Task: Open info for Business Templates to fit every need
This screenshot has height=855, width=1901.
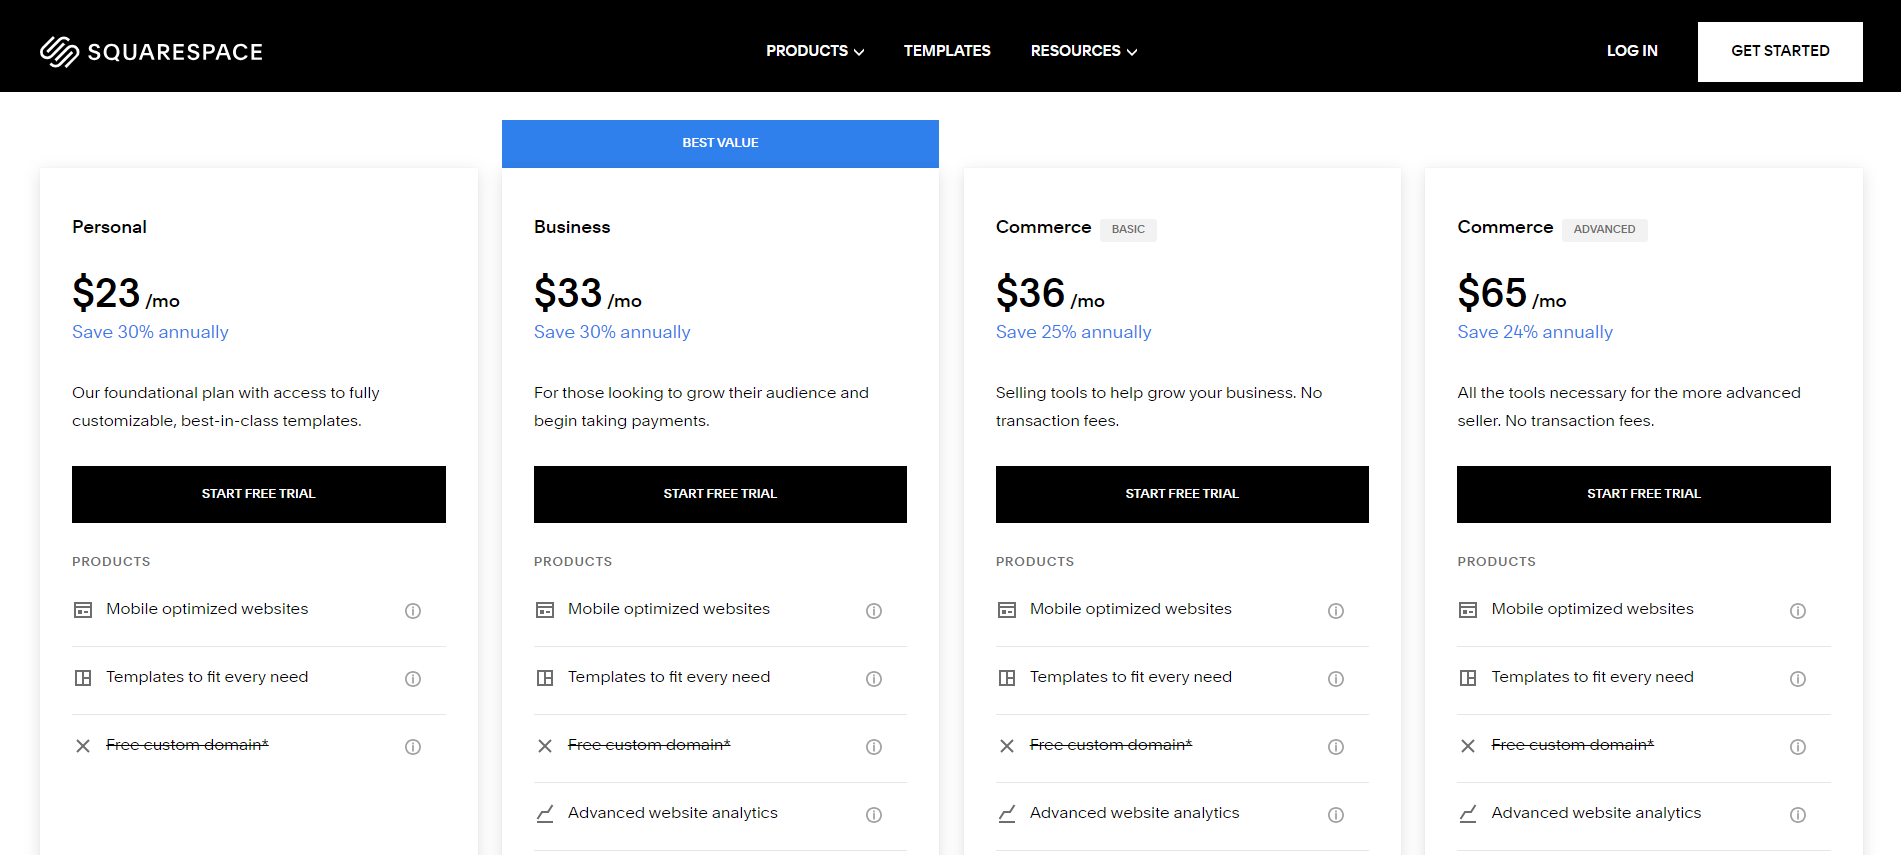Action: click(874, 679)
